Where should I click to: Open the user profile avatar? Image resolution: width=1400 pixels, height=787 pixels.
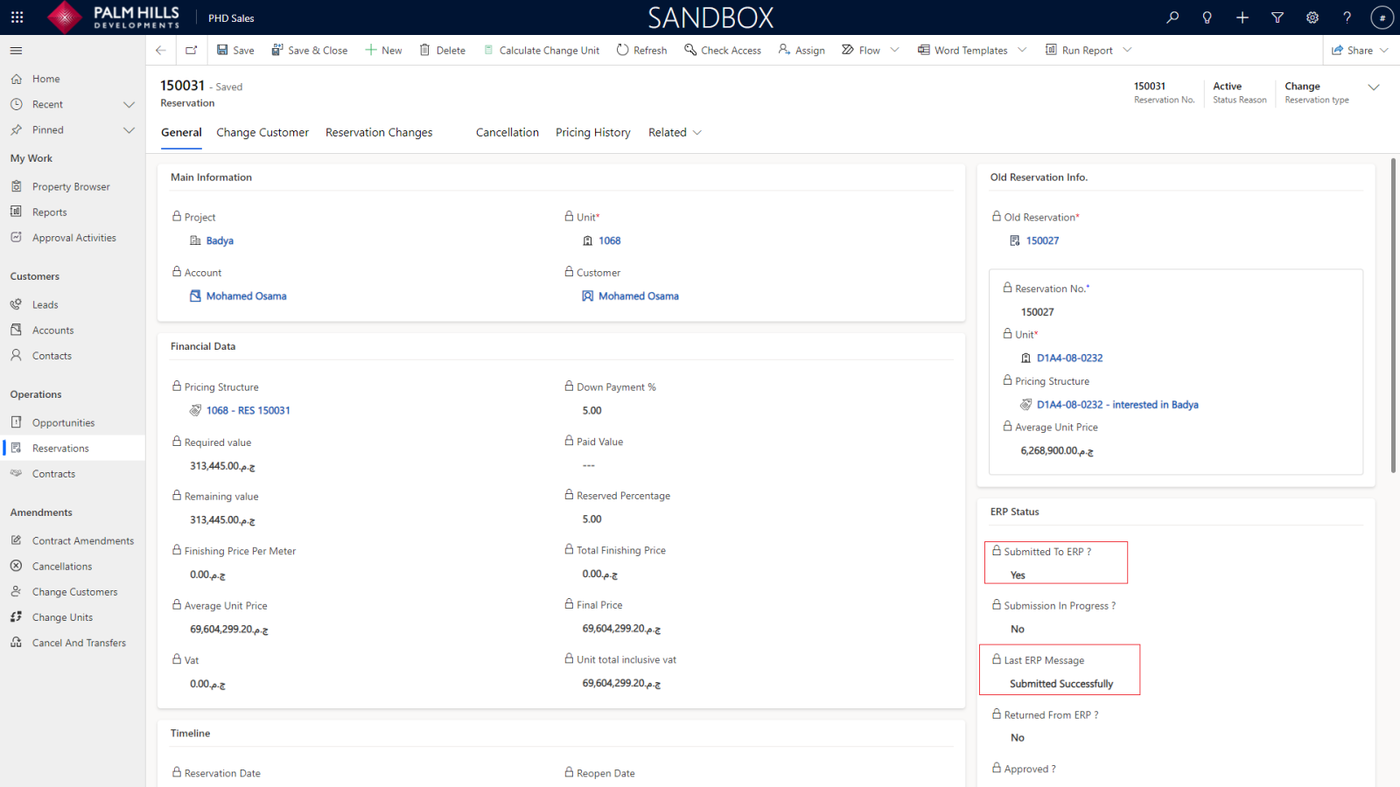(x=1382, y=17)
